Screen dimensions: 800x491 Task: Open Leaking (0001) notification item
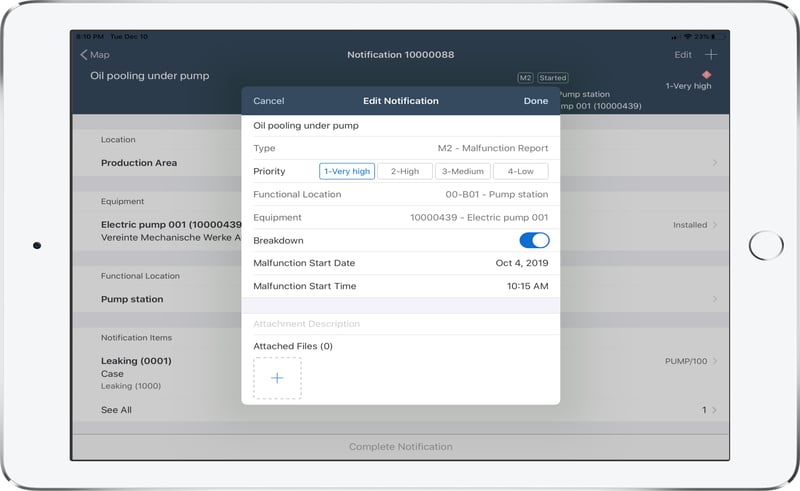click(136, 361)
